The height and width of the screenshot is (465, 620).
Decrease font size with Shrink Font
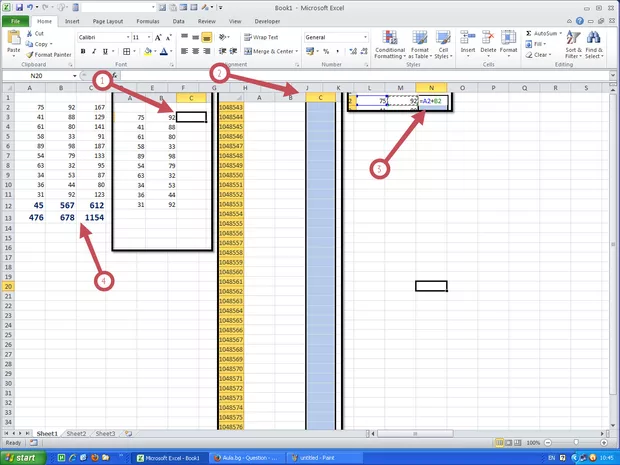[168, 38]
